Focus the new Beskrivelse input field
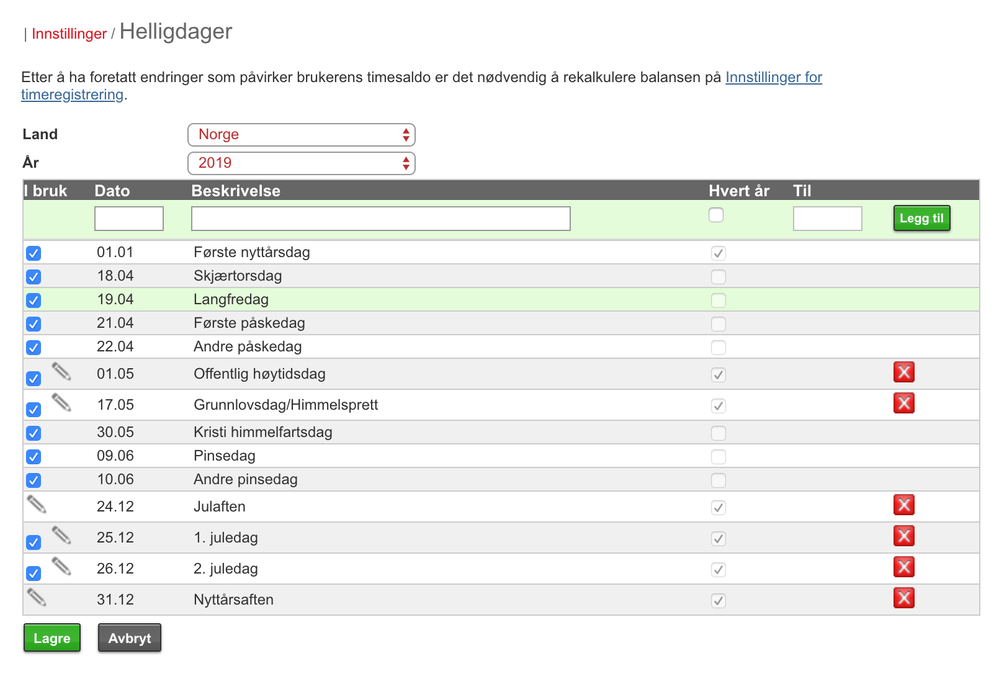Viewport: 999px width, 673px height. [380, 219]
